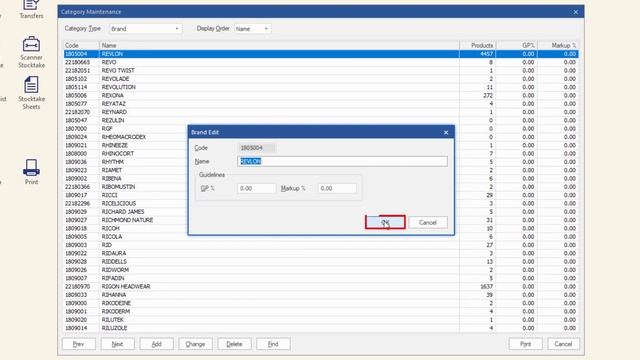
Task: Open the Category Type dropdown
Action: point(145,29)
